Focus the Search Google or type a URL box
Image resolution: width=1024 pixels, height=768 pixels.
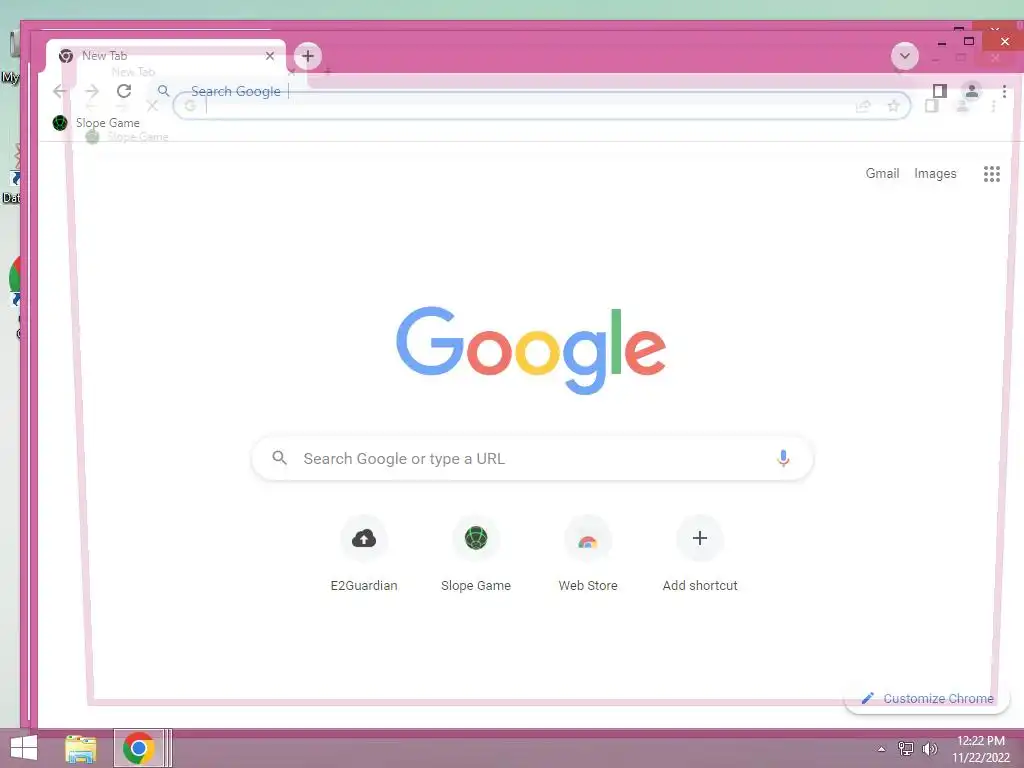click(532, 458)
